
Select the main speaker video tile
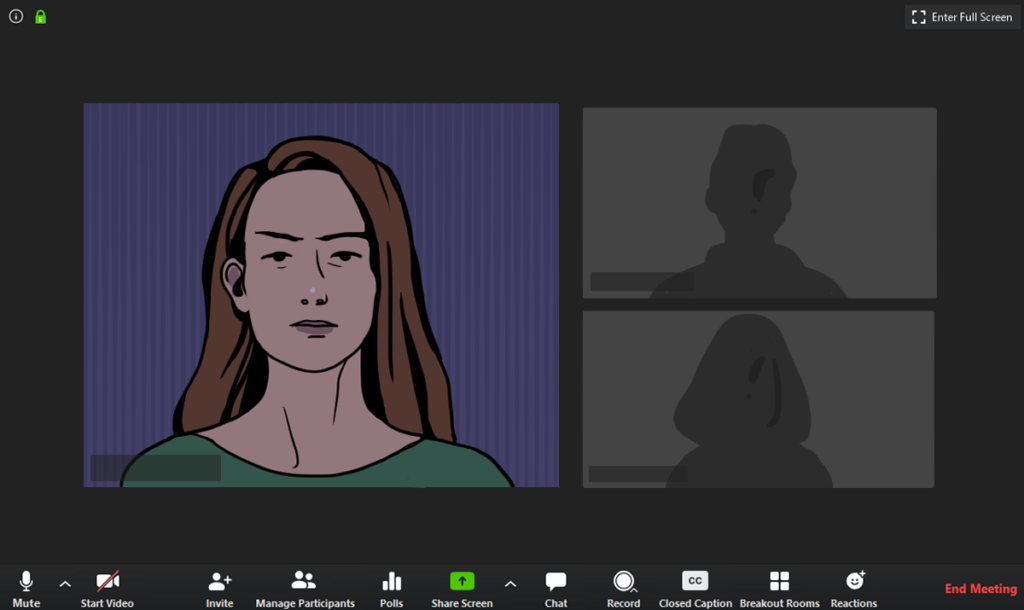click(321, 295)
